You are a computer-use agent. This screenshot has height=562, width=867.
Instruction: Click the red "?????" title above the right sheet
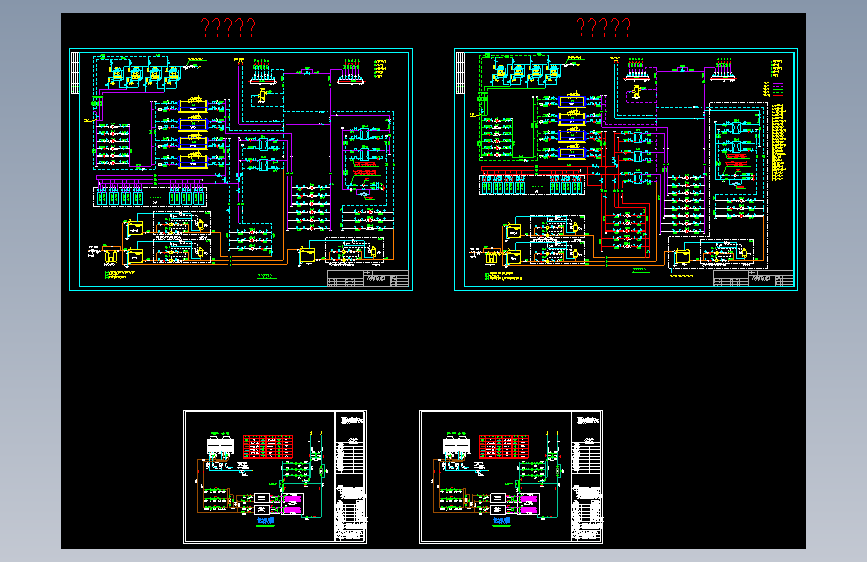pyautogui.click(x=604, y=28)
